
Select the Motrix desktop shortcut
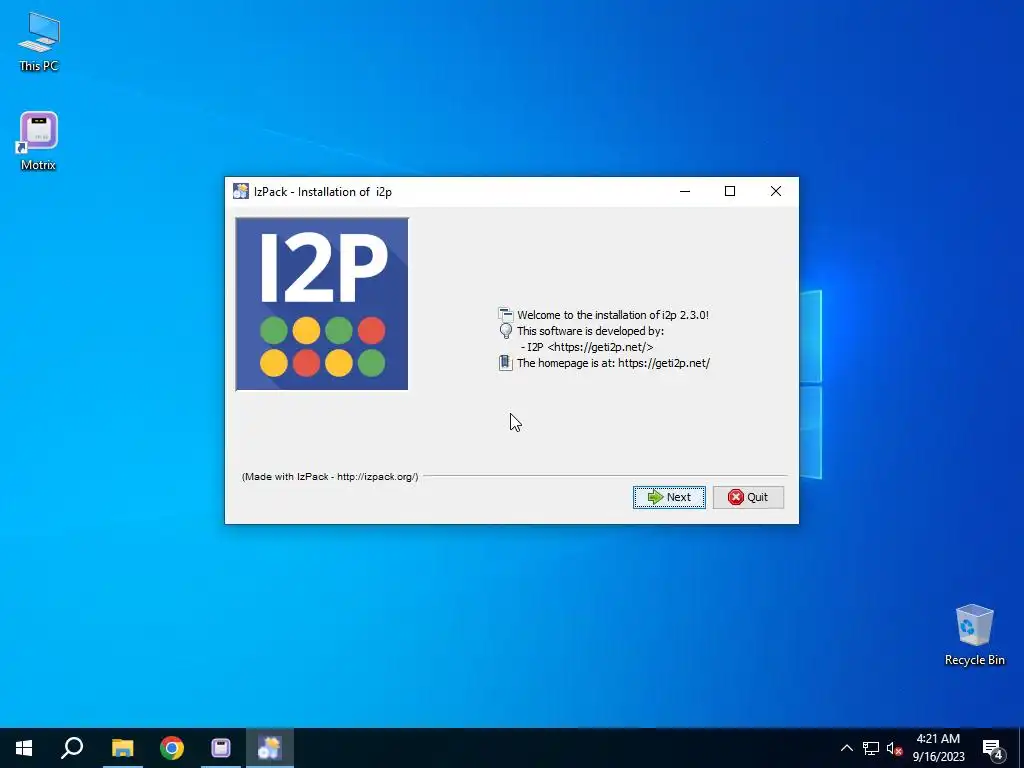pyautogui.click(x=39, y=141)
